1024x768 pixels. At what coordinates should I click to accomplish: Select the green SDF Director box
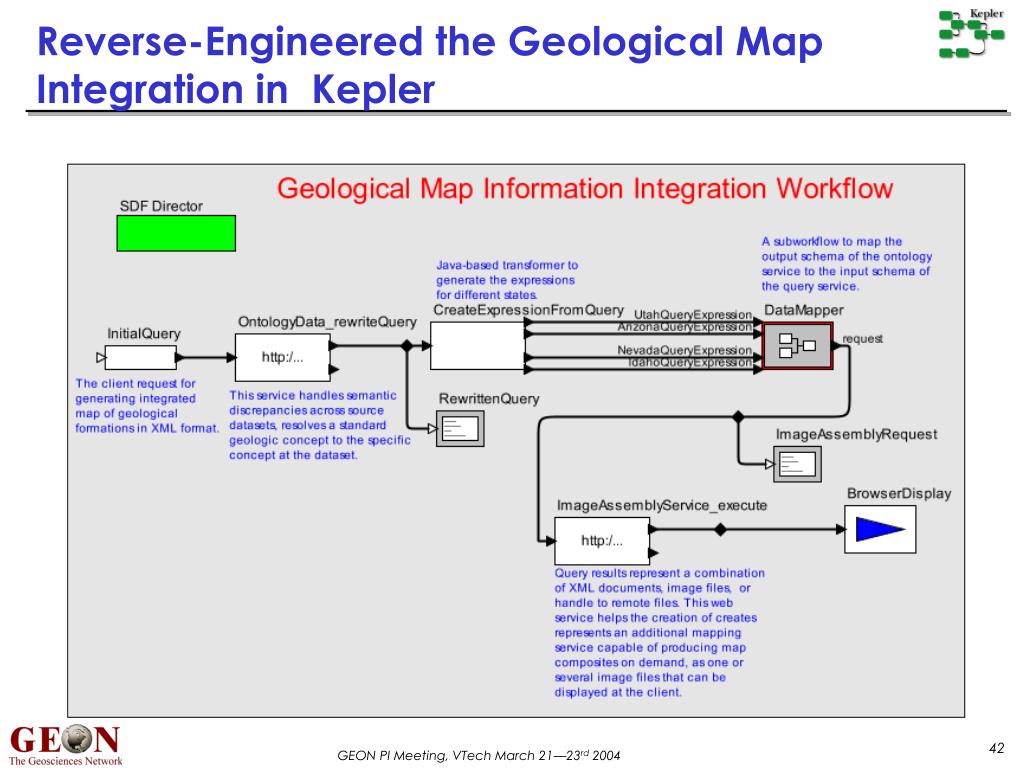click(x=176, y=233)
